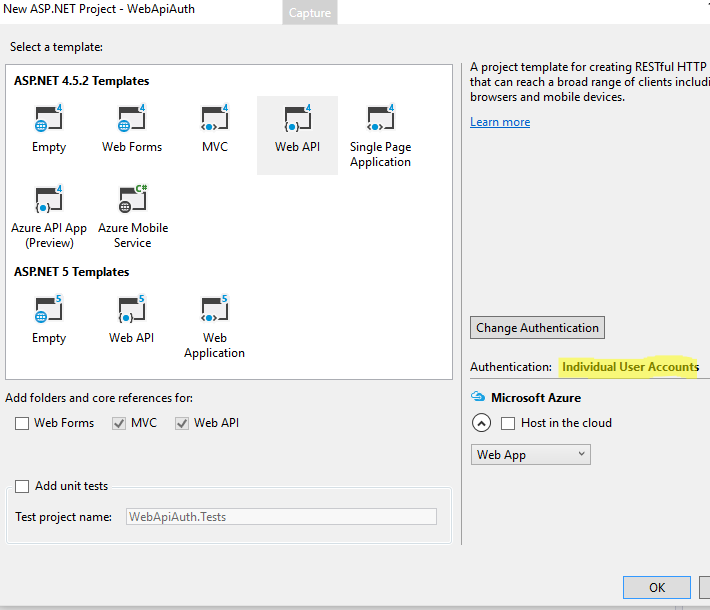
Task: Click the Capture tab at the top
Action: point(310,13)
